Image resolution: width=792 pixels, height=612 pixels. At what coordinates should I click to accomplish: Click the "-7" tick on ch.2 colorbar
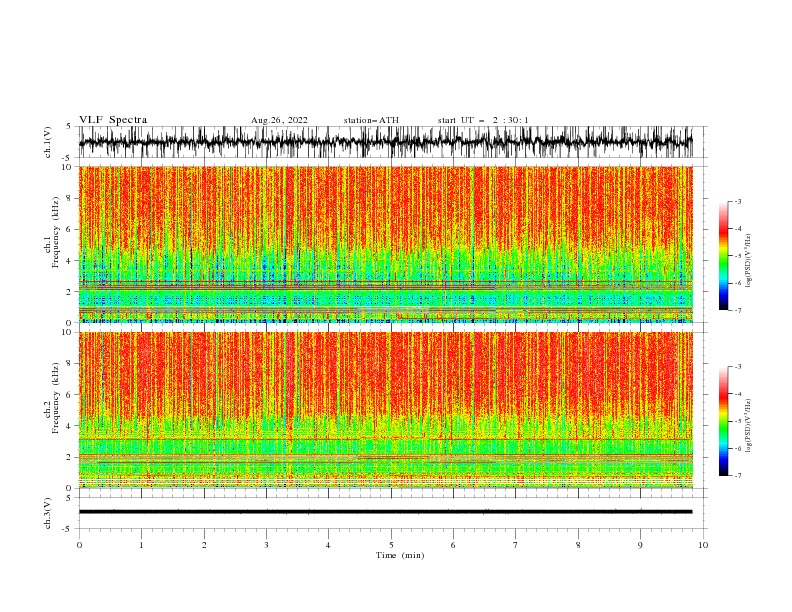[x=737, y=475]
